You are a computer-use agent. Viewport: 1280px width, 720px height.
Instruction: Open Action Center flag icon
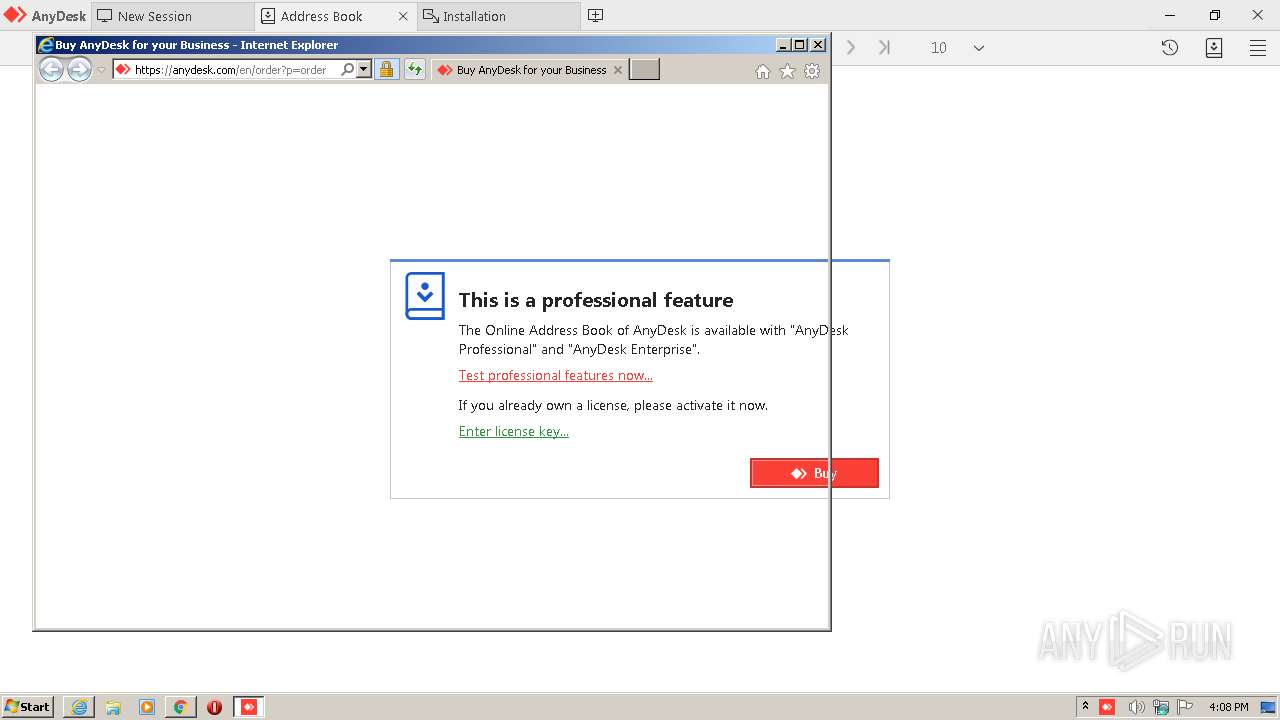[1185, 707]
